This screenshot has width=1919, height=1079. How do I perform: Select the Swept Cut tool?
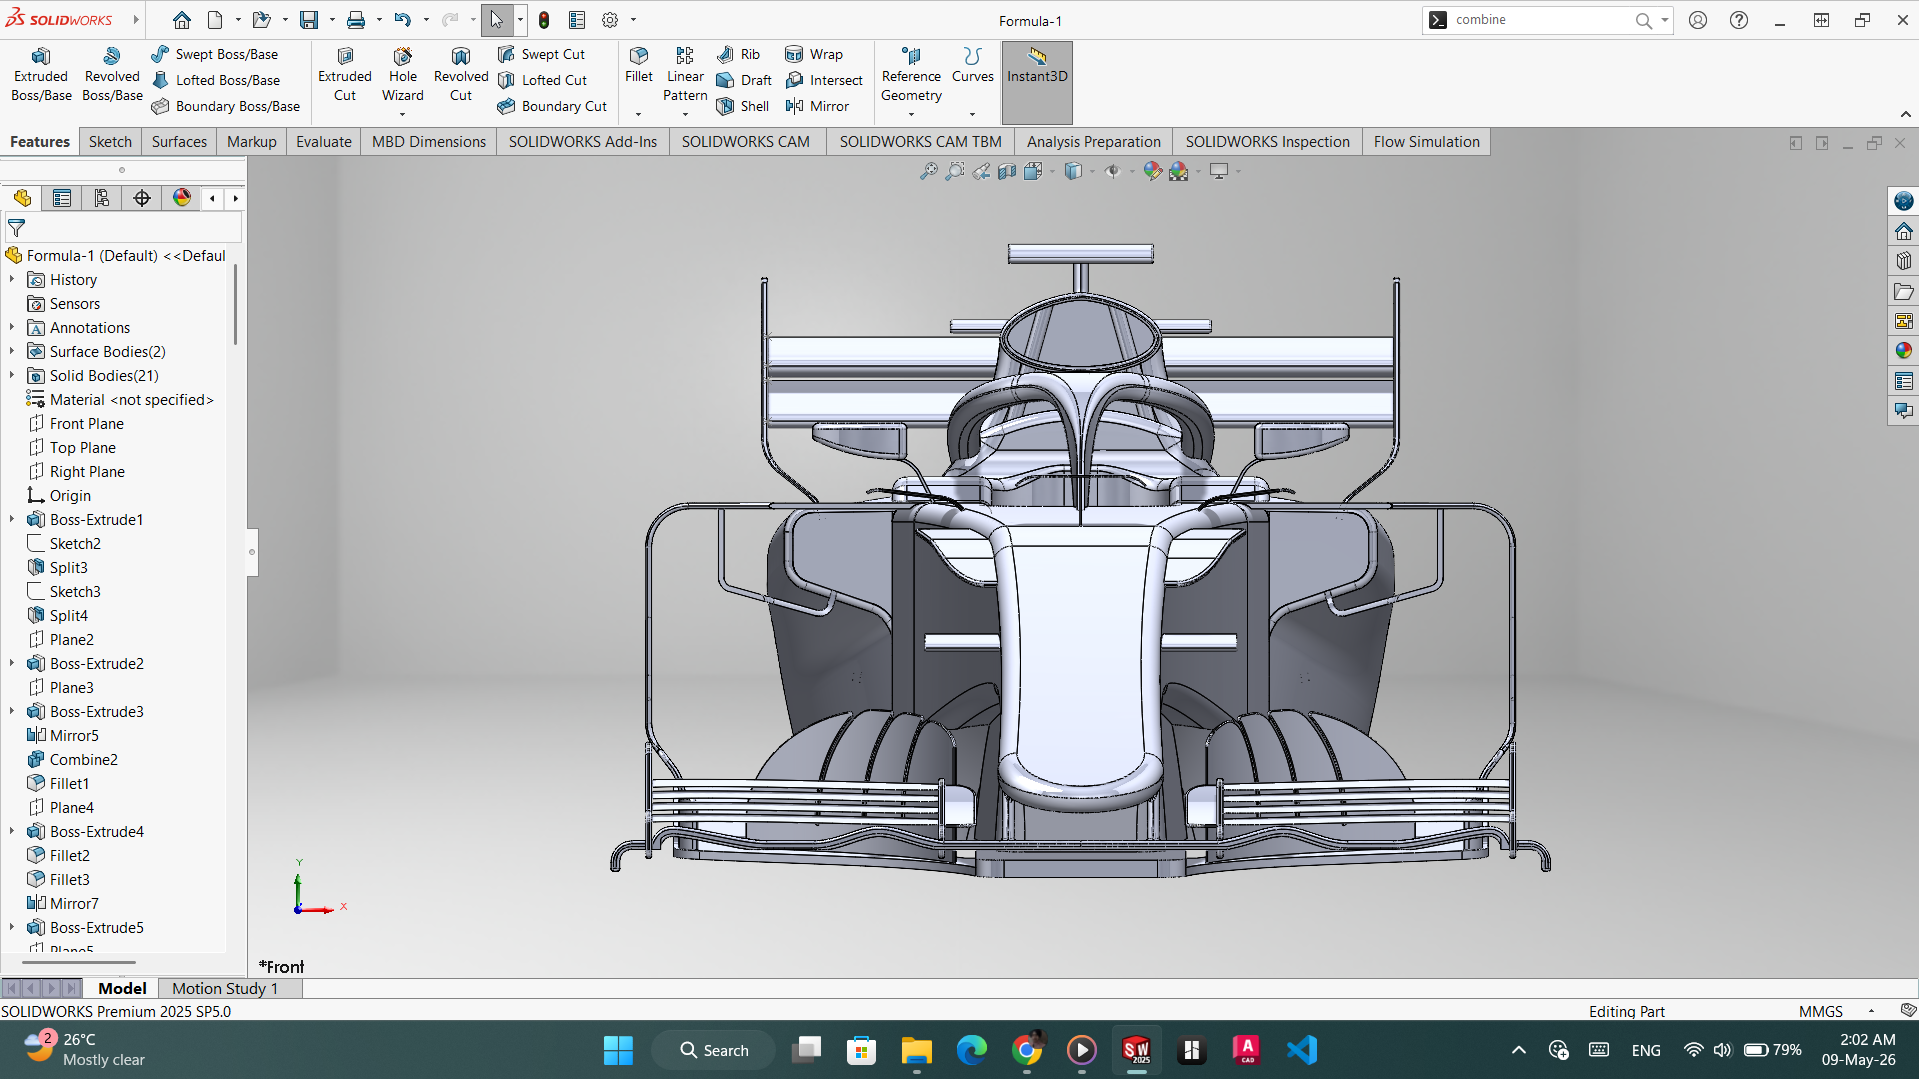542,54
